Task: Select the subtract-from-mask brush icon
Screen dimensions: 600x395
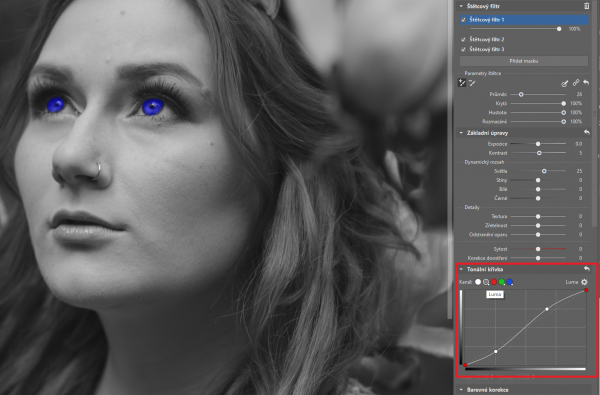Action: (x=472, y=83)
